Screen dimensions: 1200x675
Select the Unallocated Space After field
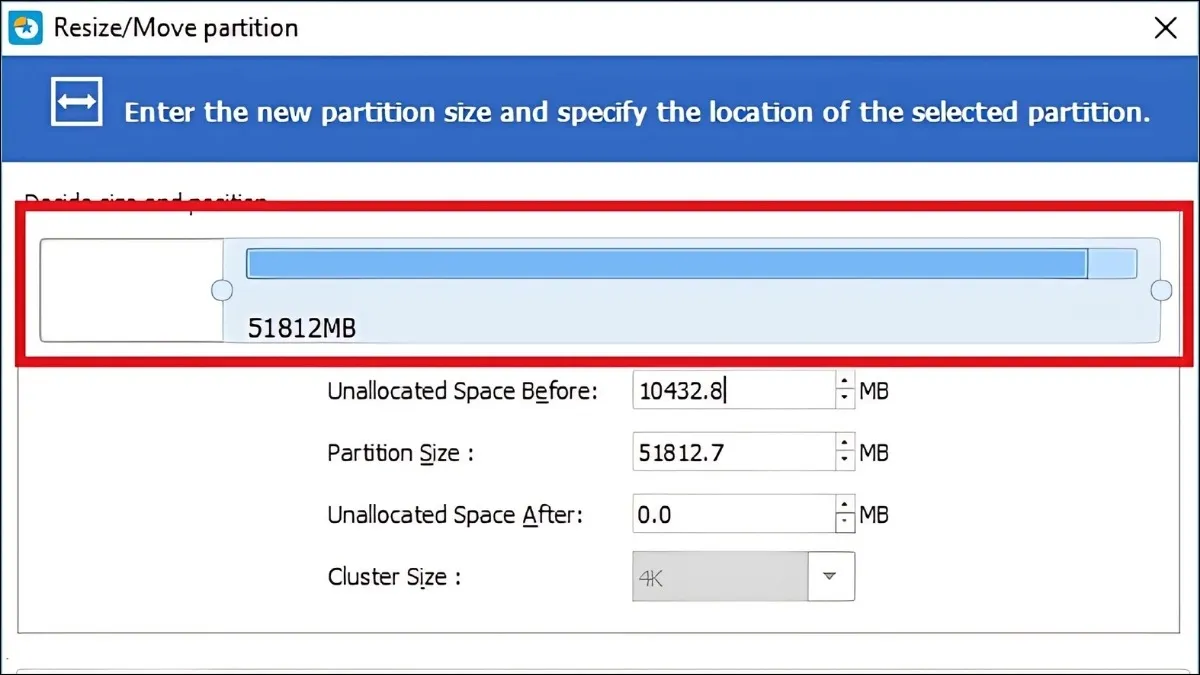click(x=732, y=515)
